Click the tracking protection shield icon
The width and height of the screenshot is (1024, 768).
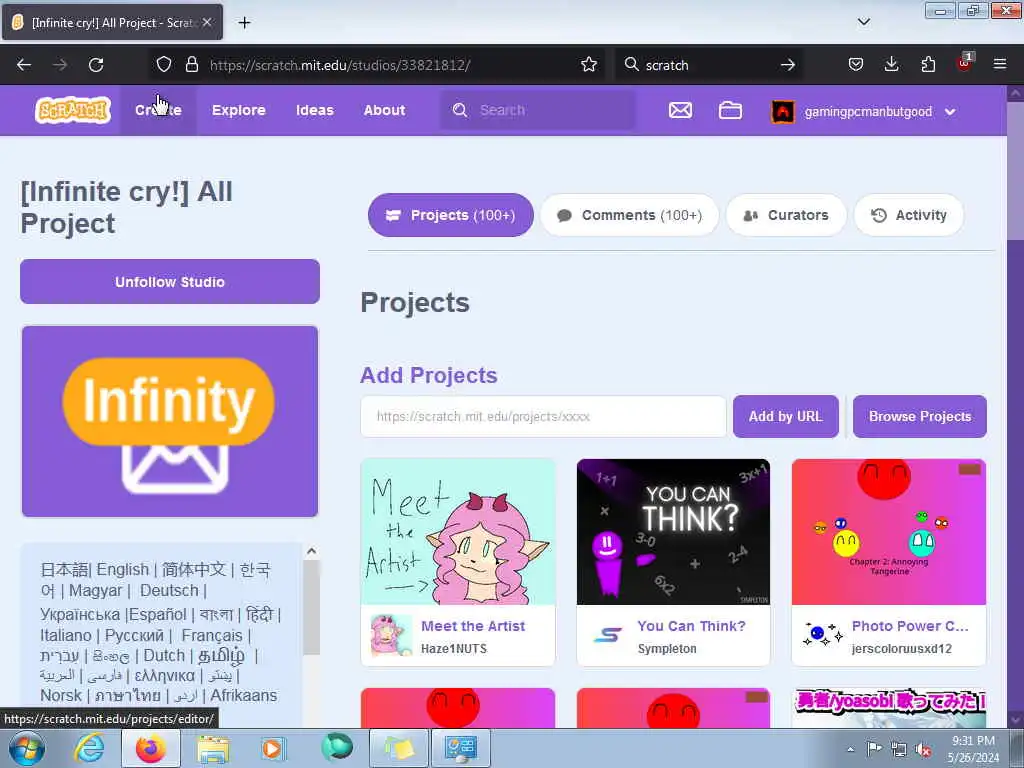click(164, 65)
